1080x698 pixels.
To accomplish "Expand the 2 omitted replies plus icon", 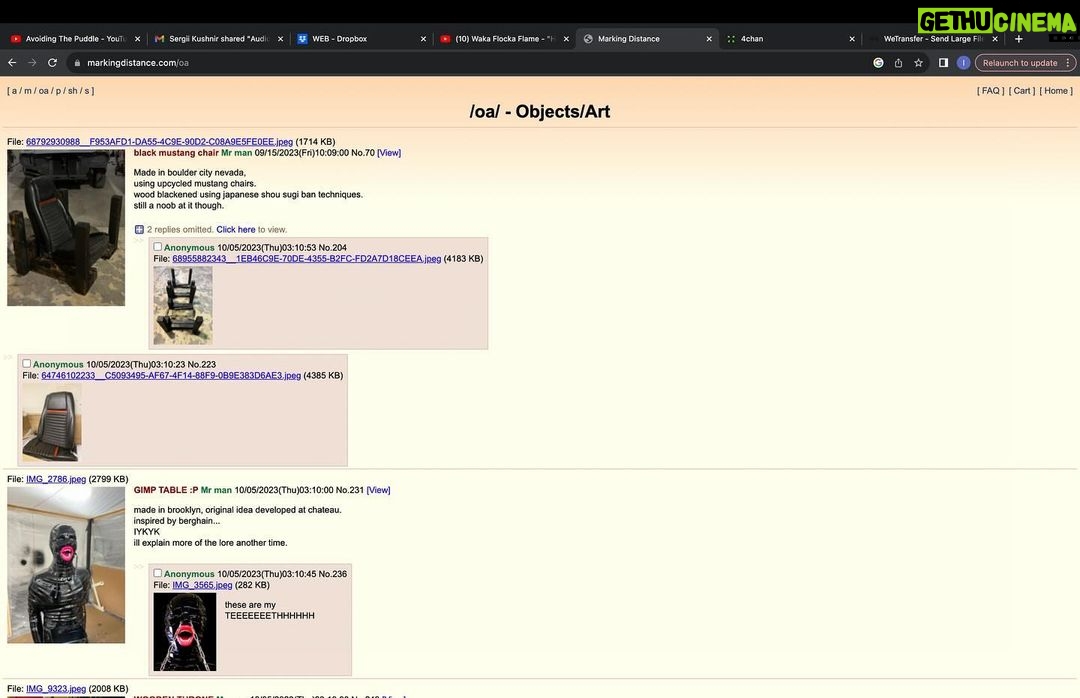I will click(x=139, y=229).
